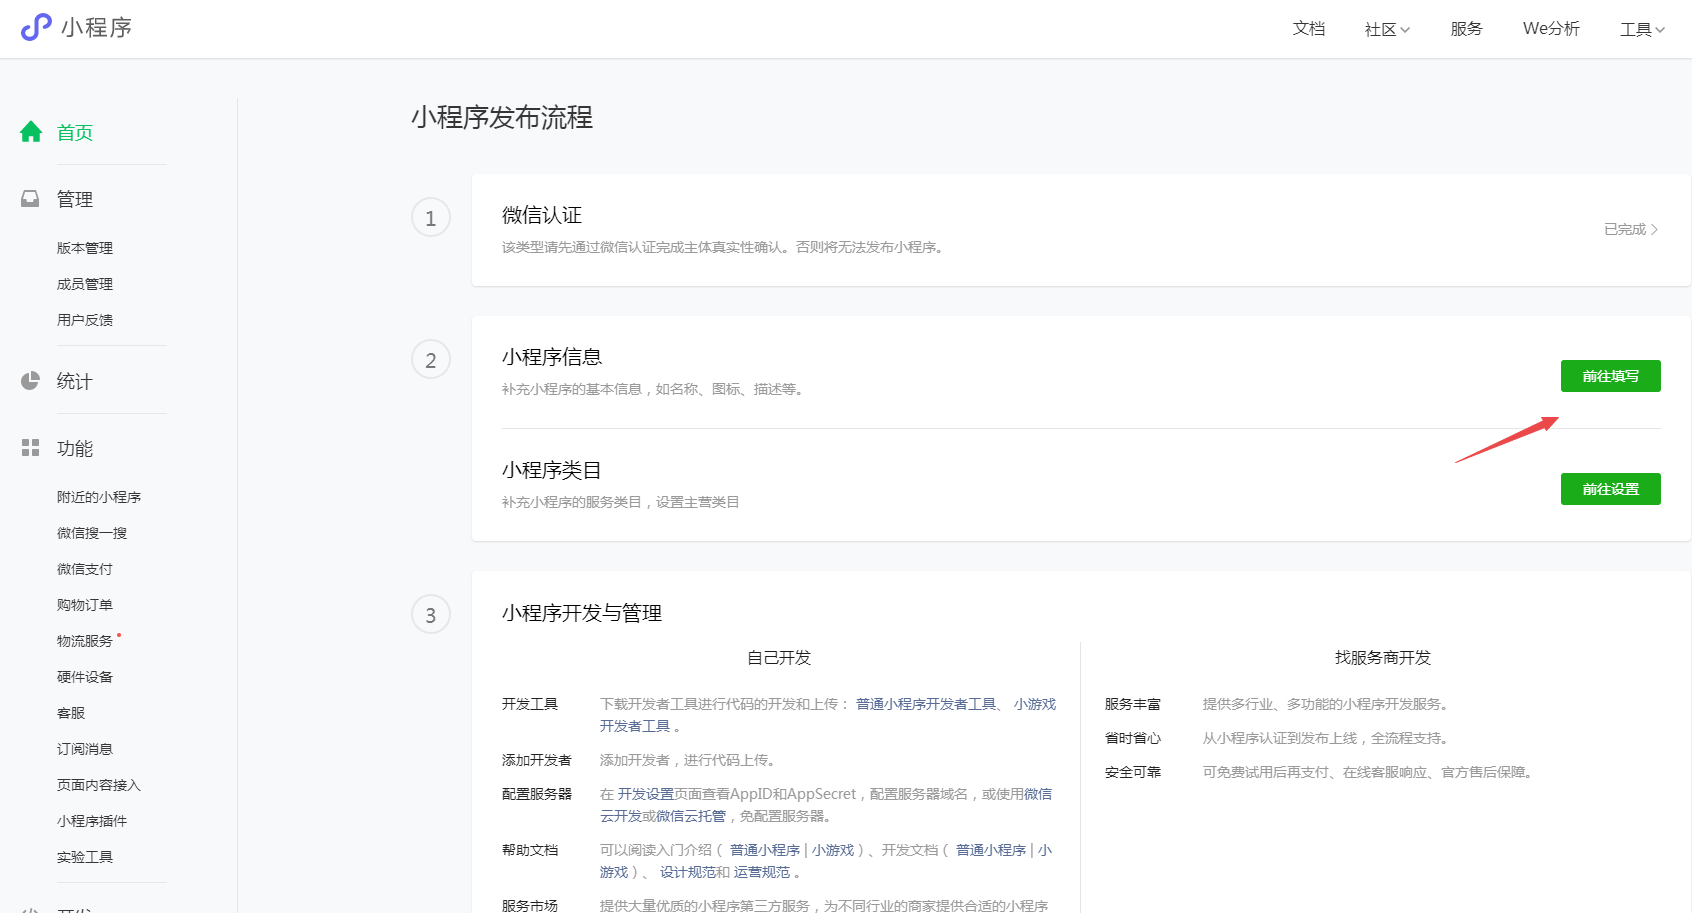Select 管理 section in sidebar
Viewport: 1692px width, 913px height.
click(75, 199)
